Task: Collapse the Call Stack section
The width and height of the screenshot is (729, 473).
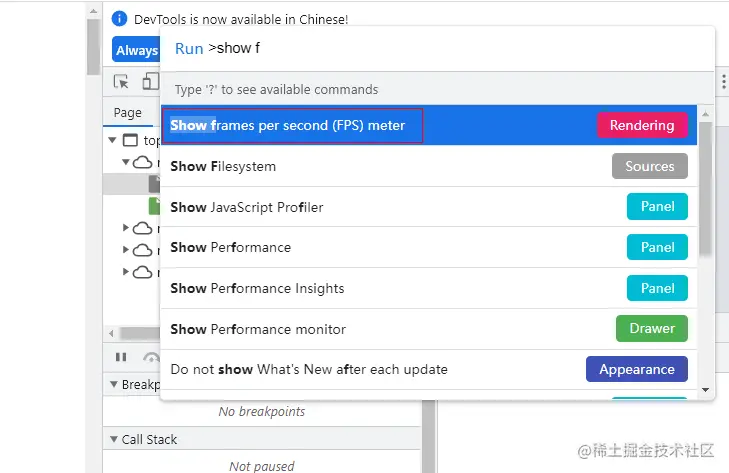Action: 114,439
